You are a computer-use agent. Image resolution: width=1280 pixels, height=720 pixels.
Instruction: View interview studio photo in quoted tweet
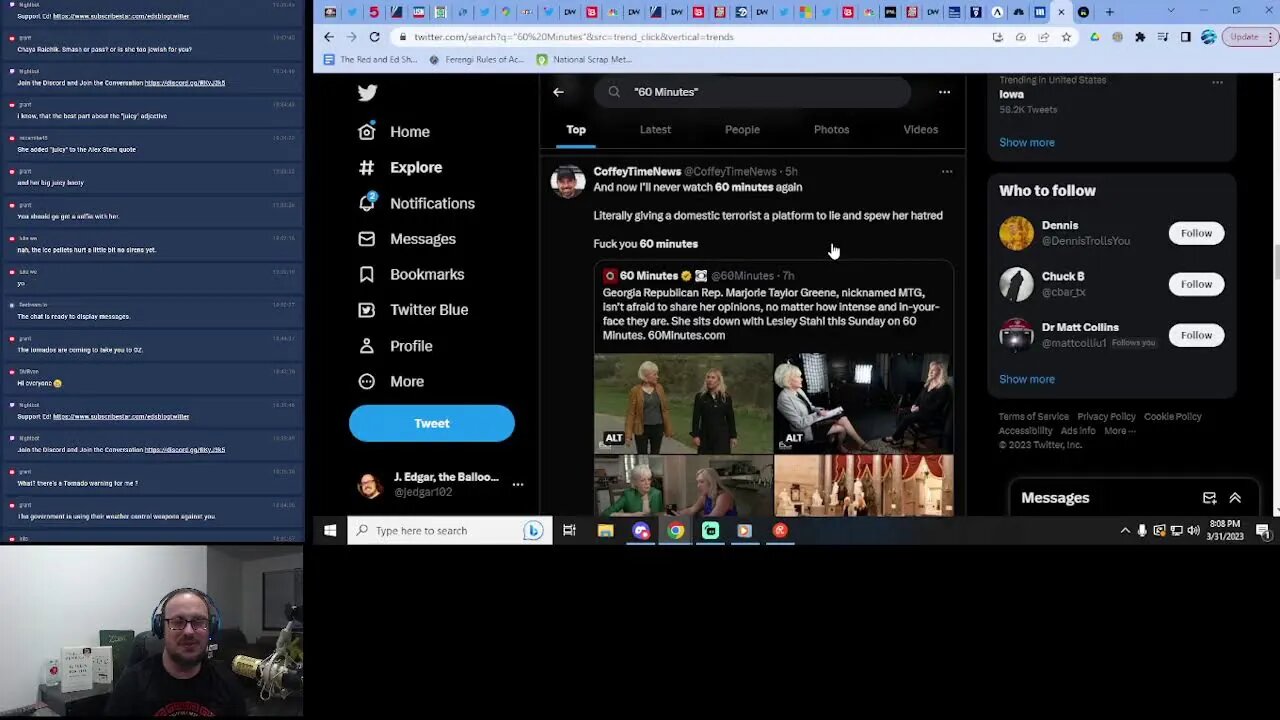864,403
